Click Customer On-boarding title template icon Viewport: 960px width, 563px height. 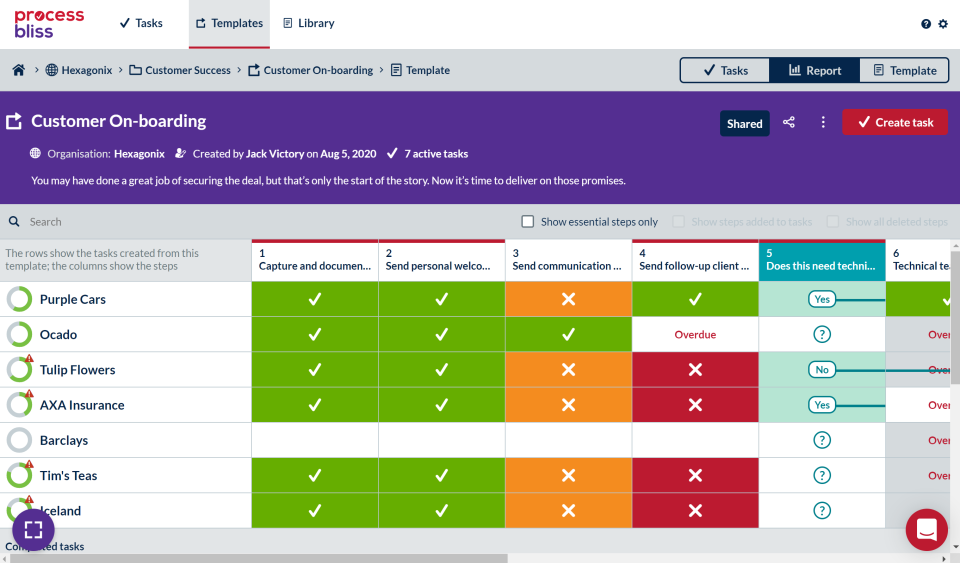(x=14, y=121)
